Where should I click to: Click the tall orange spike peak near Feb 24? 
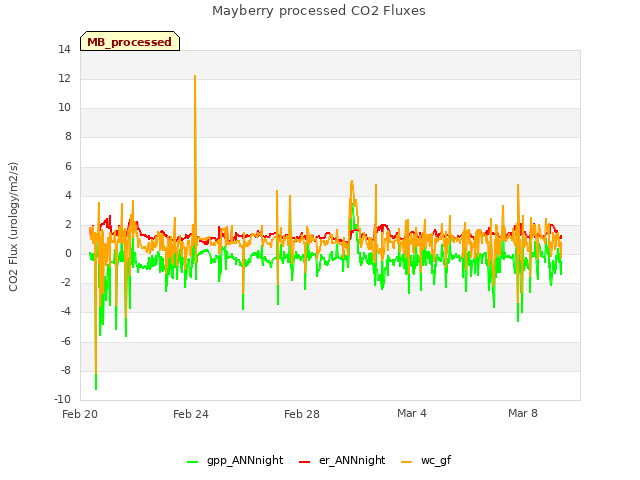pyautogui.click(x=195, y=76)
